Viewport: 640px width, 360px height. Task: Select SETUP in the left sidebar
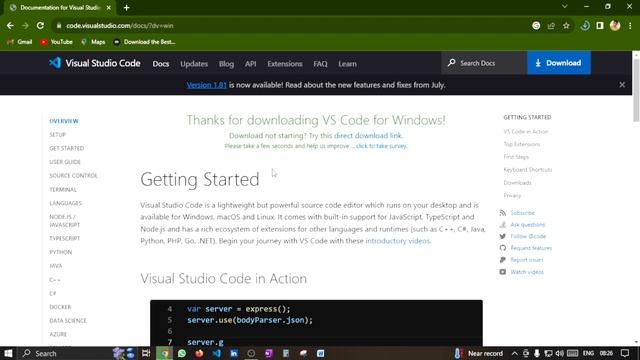pyautogui.click(x=58, y=135)
